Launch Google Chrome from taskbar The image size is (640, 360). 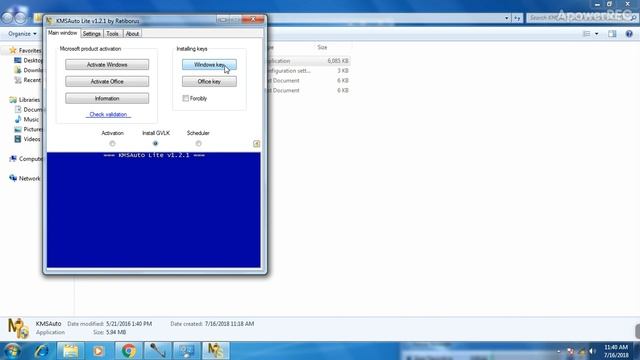pos(129,351)
